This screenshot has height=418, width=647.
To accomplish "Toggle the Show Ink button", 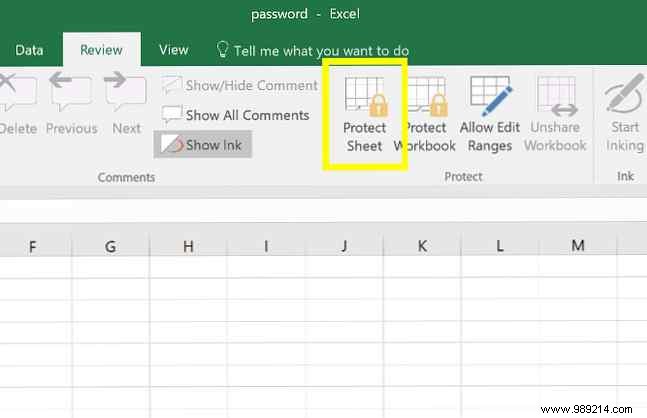I will coord(203,145).
